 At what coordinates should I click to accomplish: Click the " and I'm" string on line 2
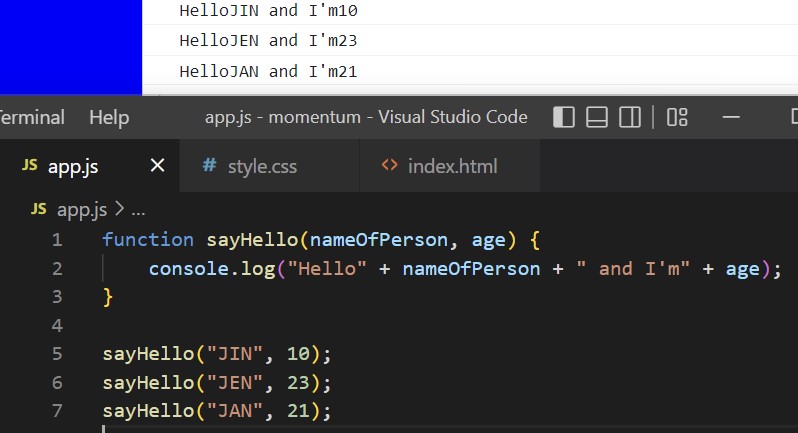(x=633, y=269)
